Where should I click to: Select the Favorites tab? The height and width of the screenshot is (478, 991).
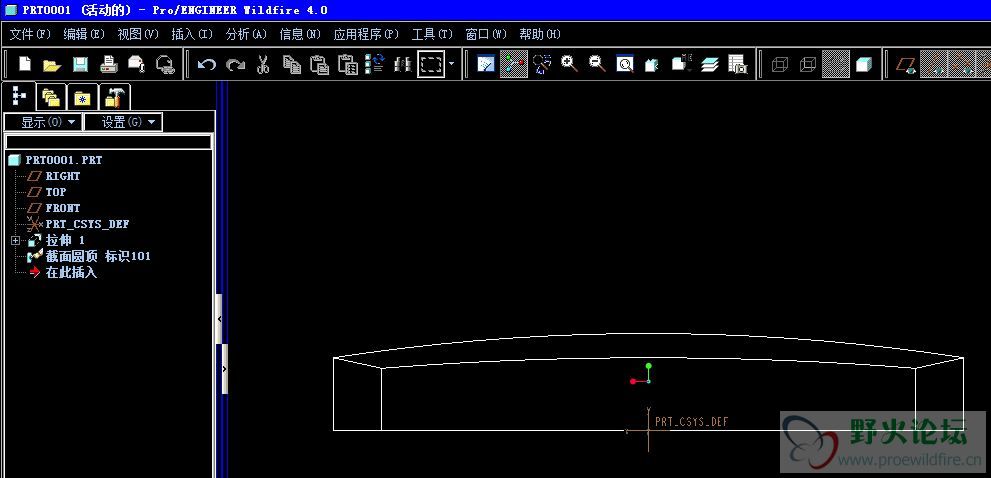pos(82,97)
